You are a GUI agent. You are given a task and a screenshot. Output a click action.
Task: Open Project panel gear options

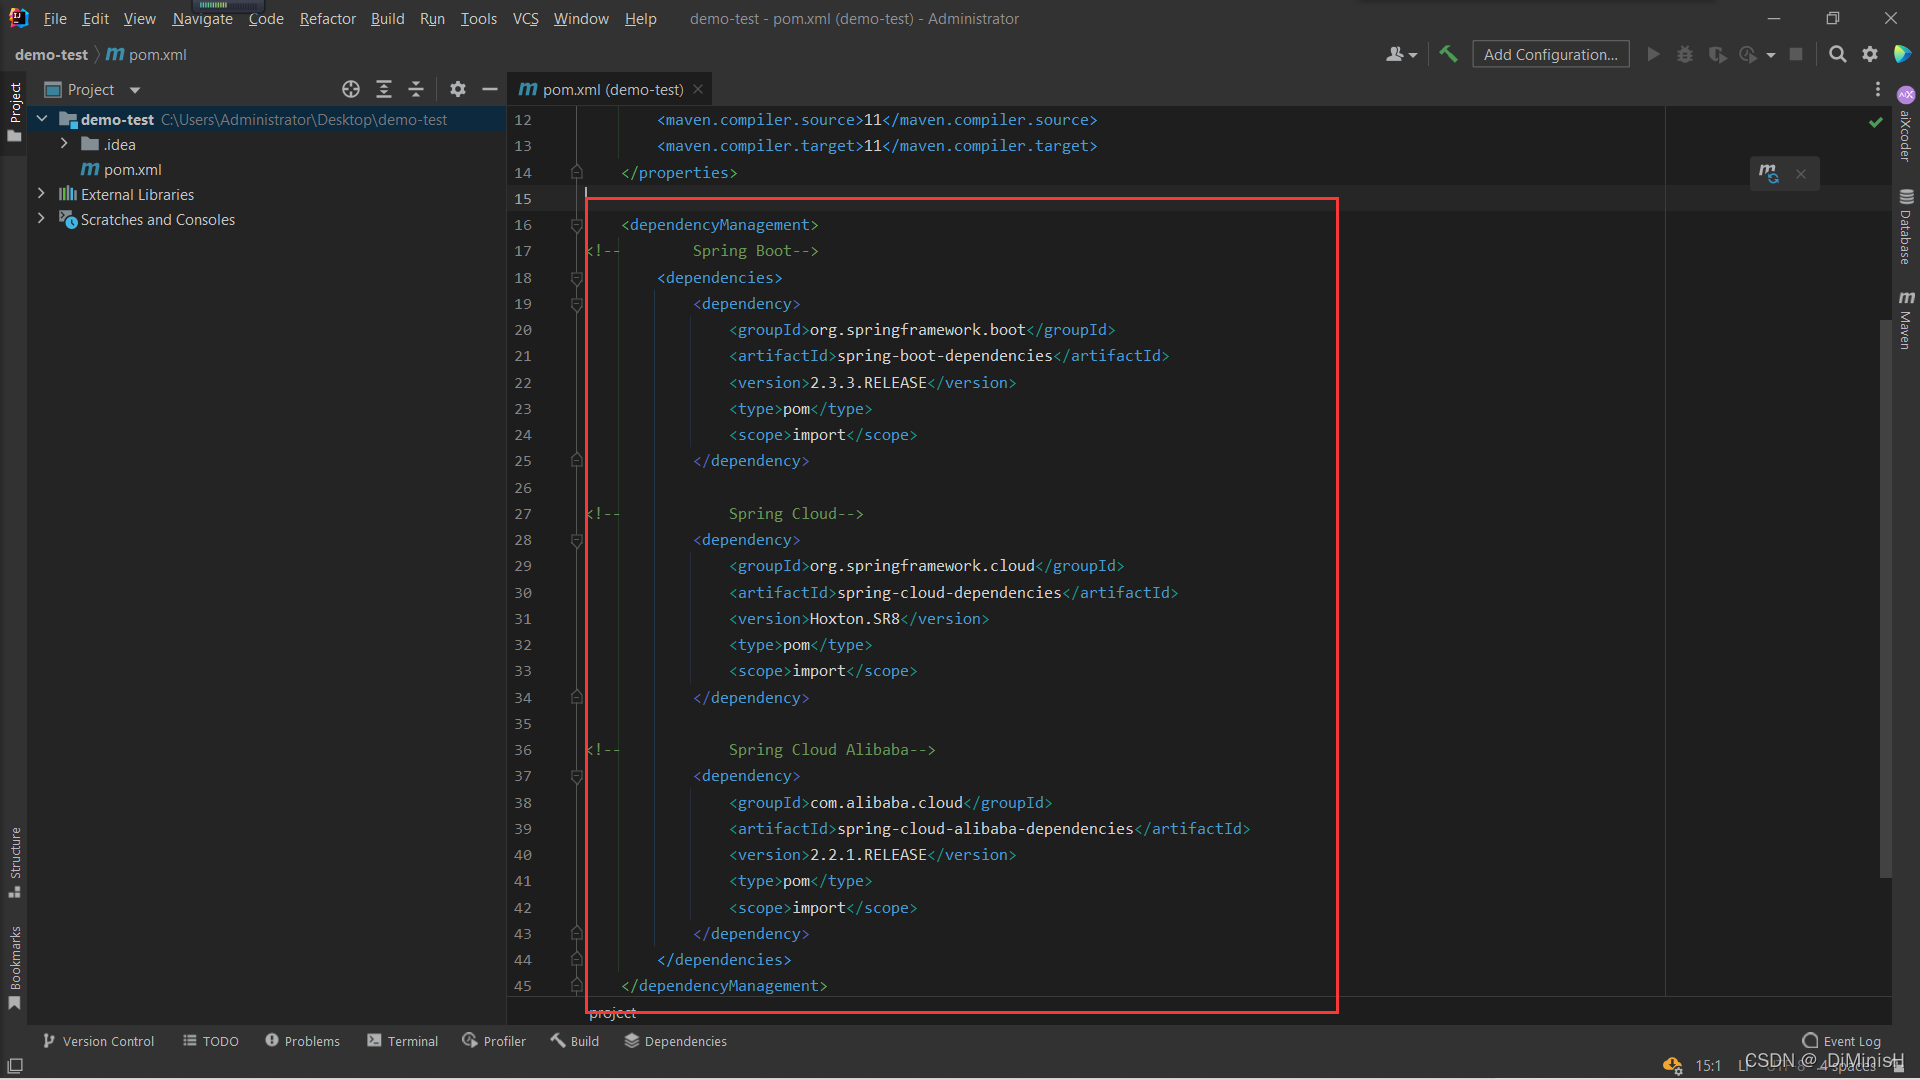458,89
